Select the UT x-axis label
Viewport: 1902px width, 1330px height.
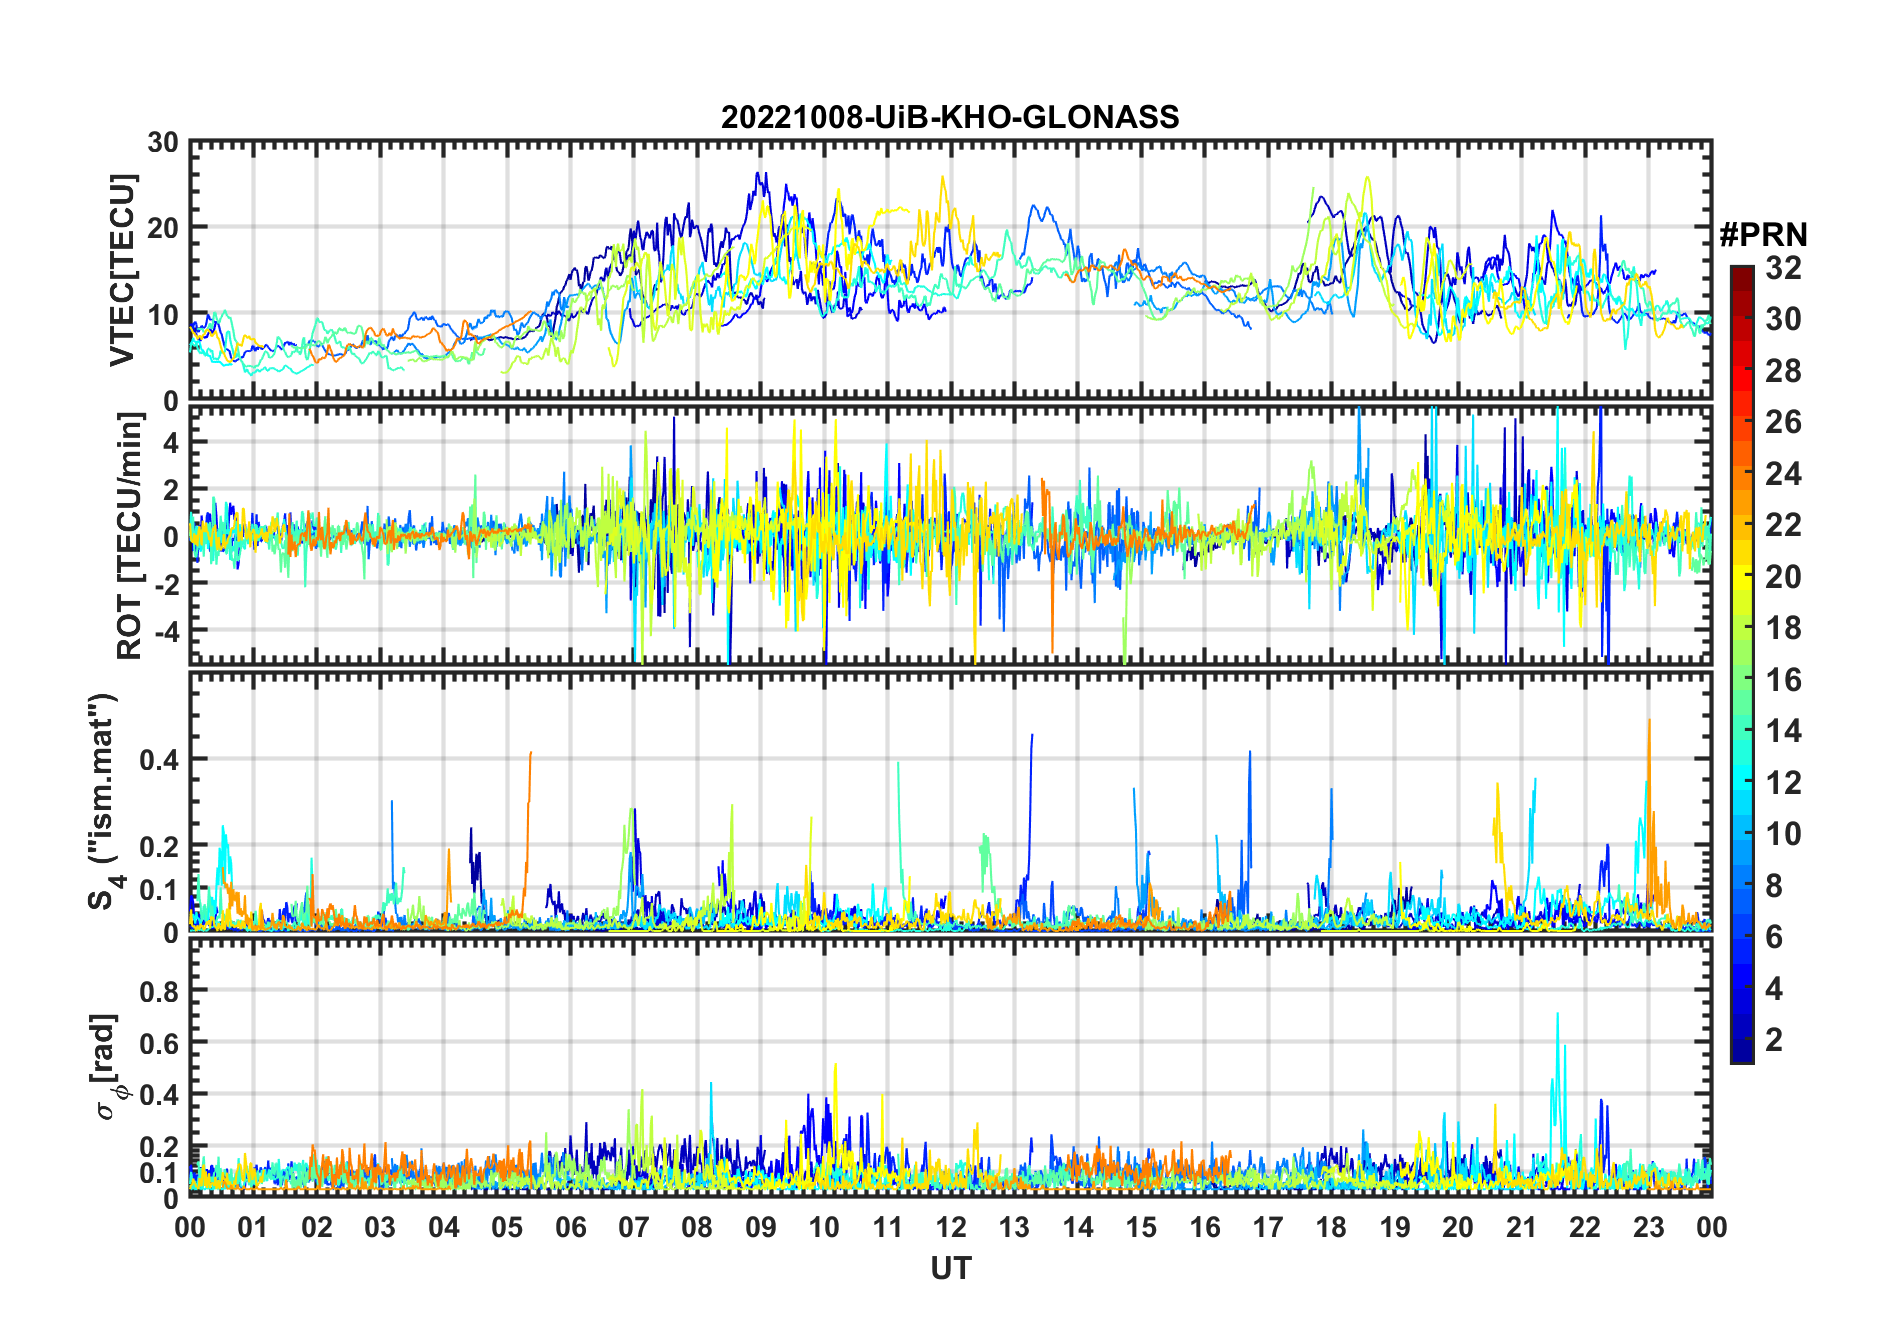(x=950, y=1268)
